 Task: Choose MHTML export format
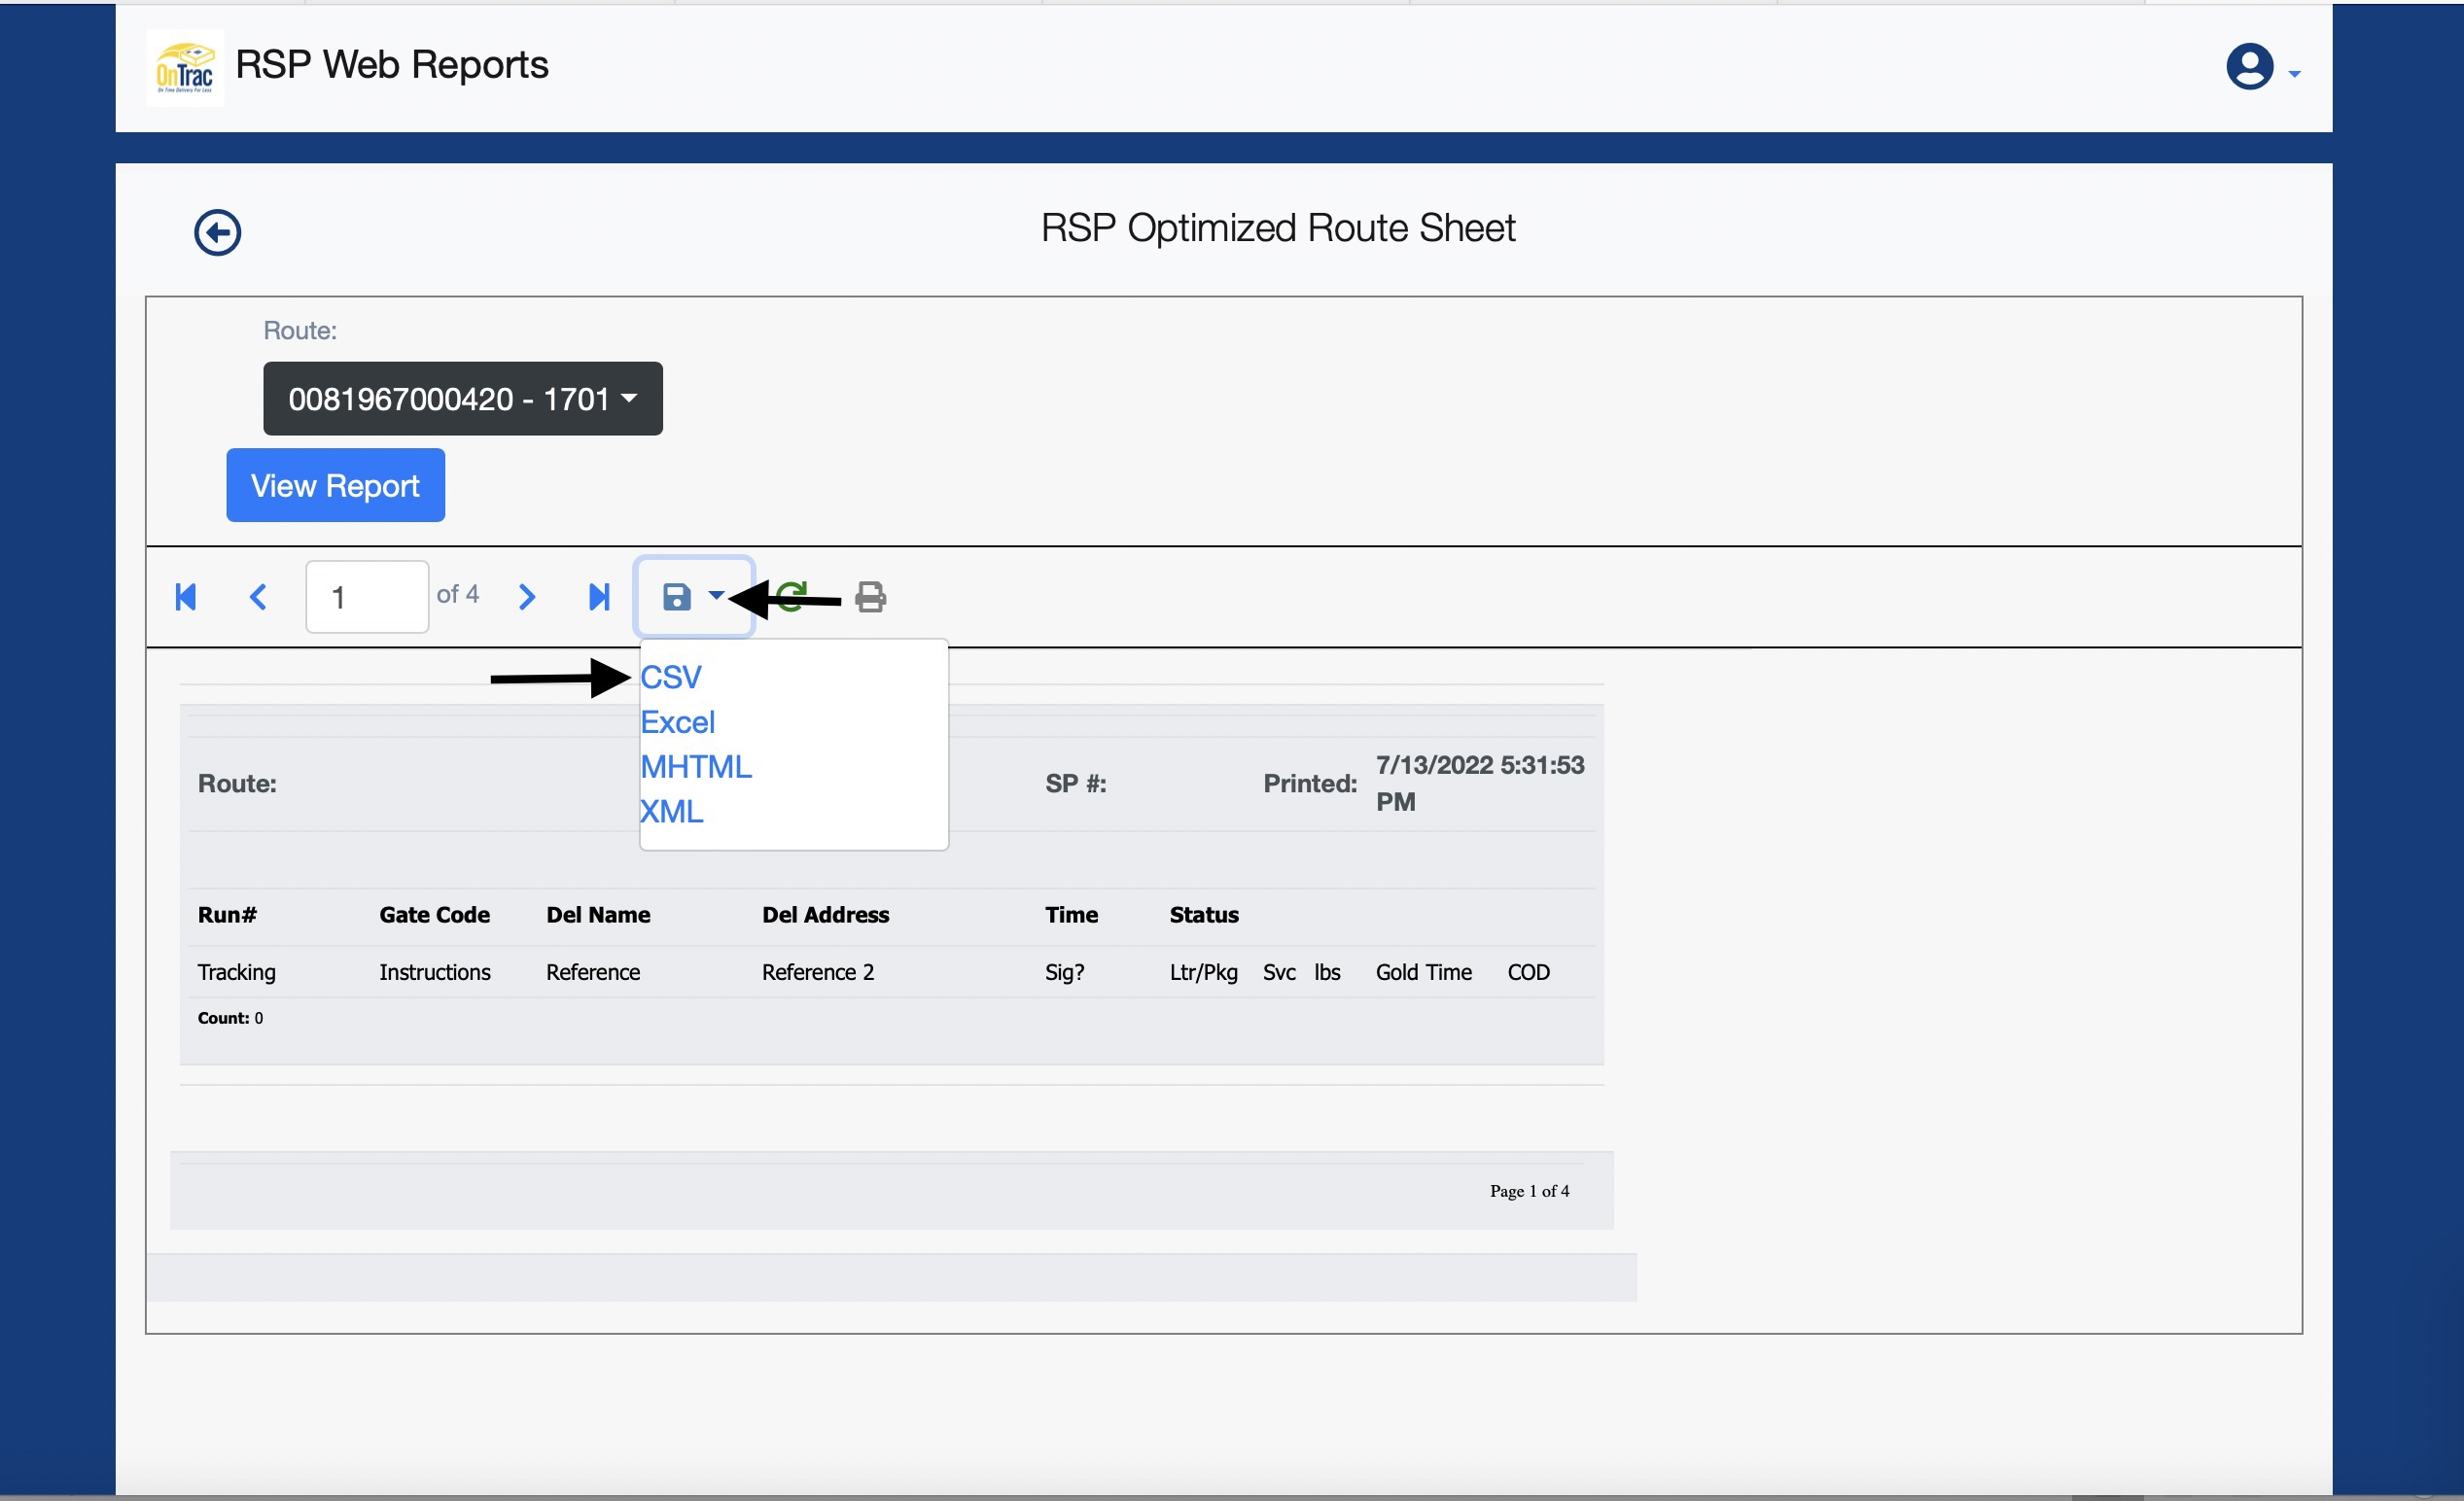pyautogui.click(x=696, y=767)
